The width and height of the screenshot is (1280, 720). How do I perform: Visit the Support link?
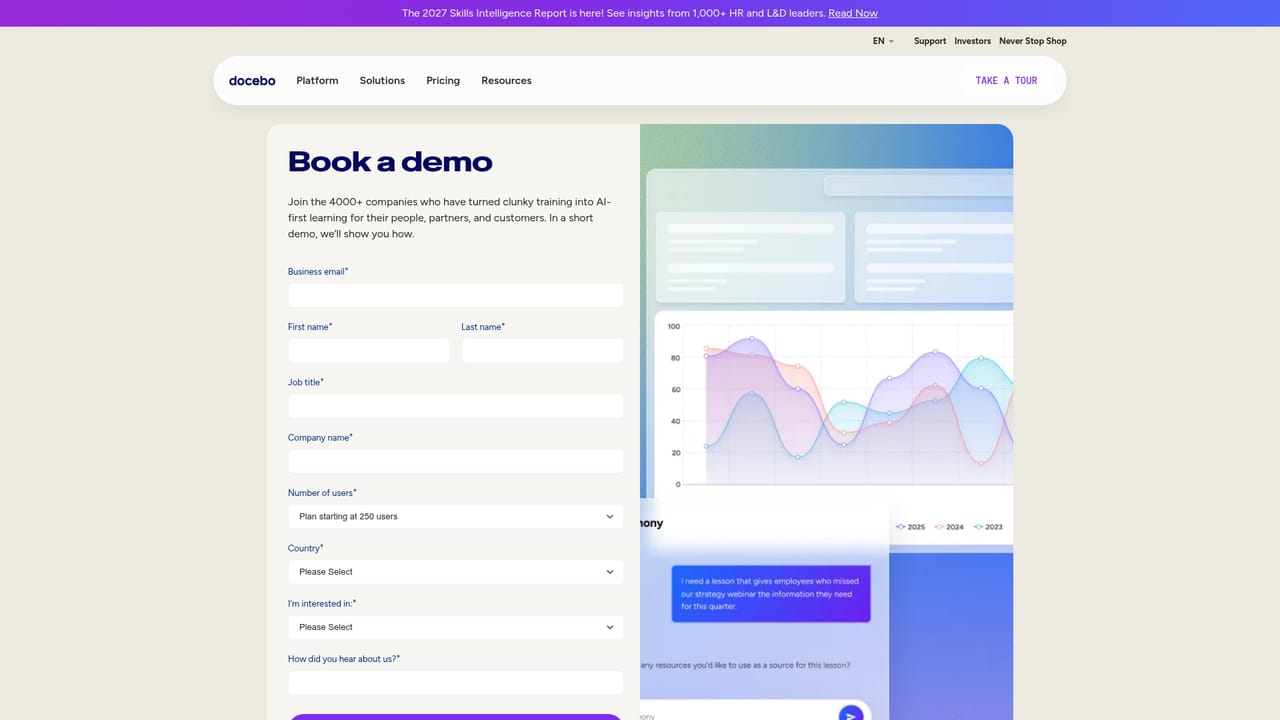(x=930, y=41)
